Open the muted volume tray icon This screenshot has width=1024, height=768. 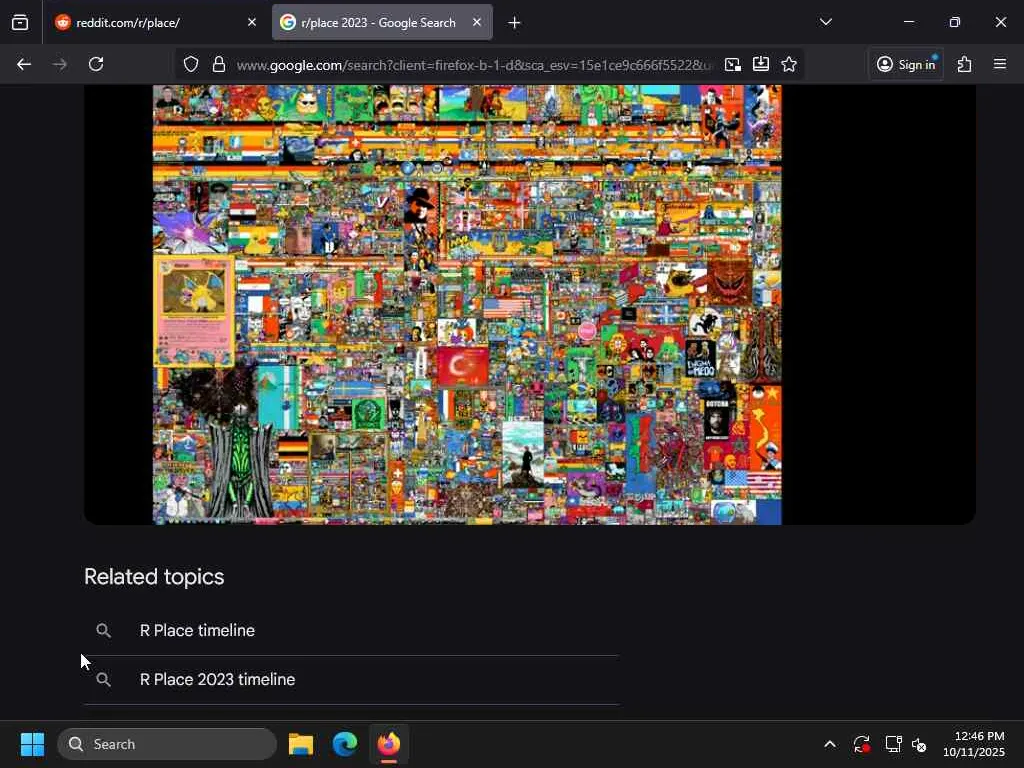pos(919,744)
